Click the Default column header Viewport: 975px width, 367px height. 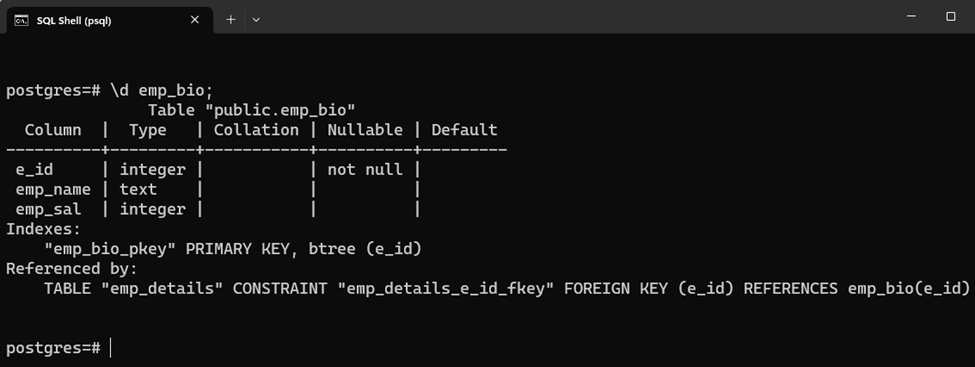(464, 130)
